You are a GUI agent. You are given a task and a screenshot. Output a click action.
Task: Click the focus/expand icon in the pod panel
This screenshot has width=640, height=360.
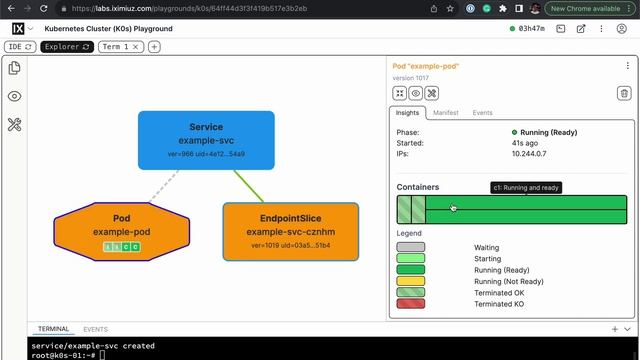pos(400,93)
